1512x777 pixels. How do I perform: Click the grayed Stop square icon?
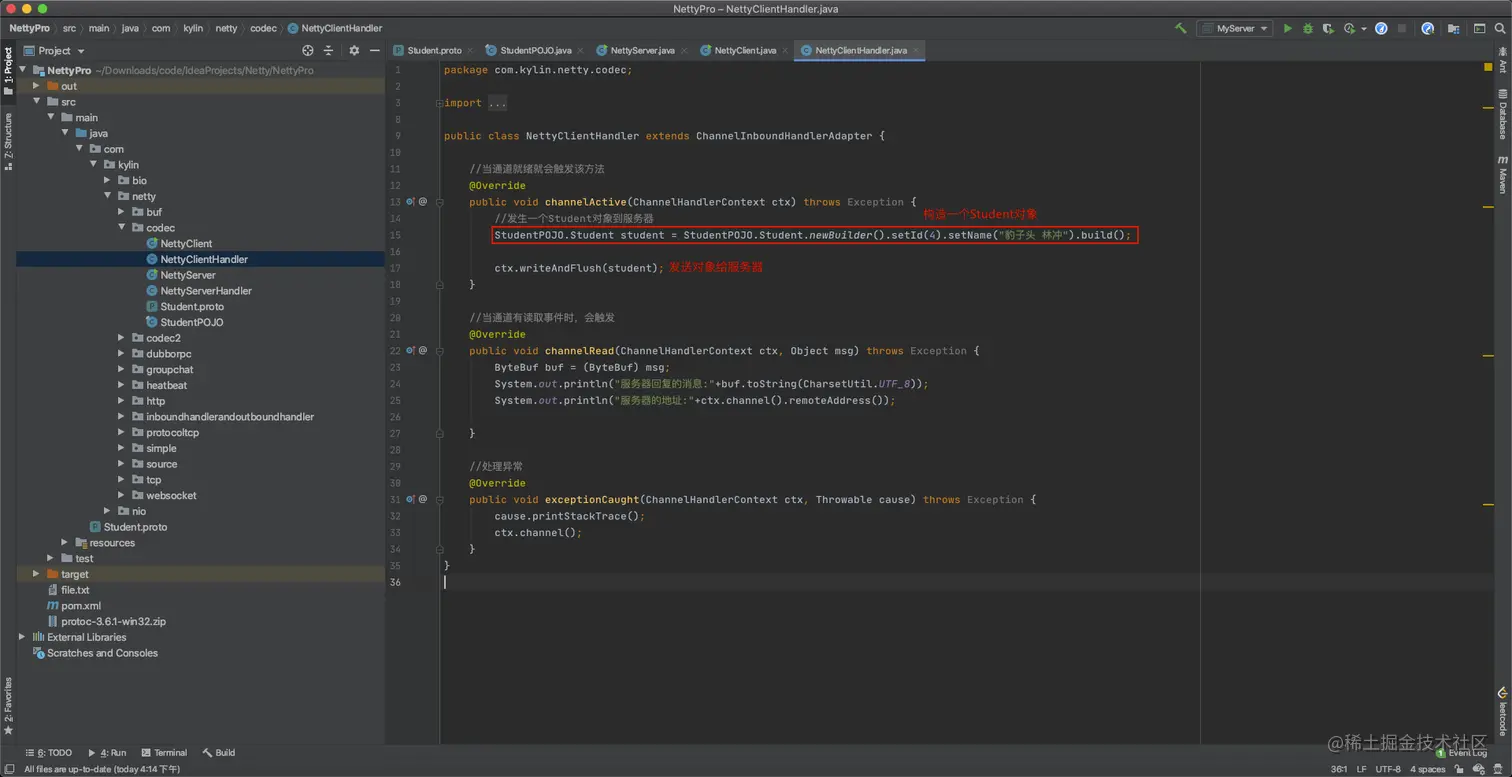pos(1402,29)
